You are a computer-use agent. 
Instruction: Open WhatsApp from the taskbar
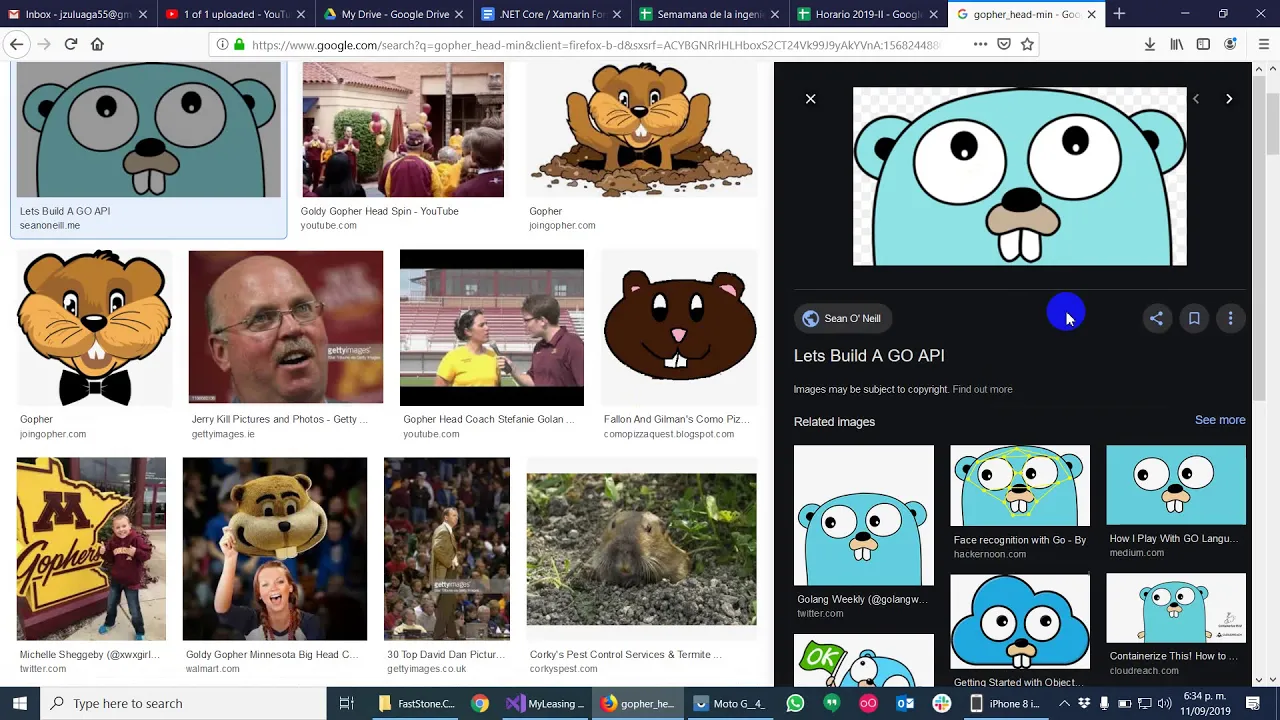(x=795, y=703)
